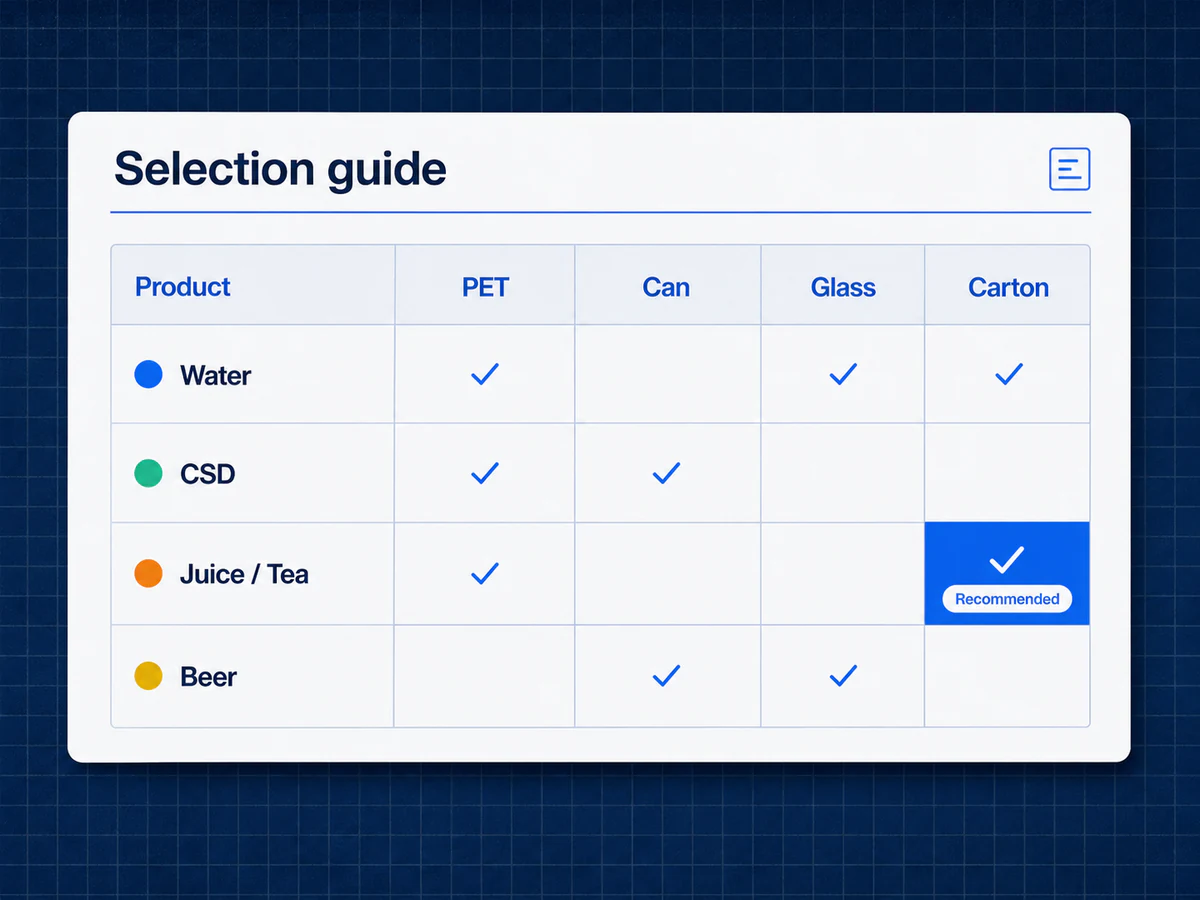Click the Product column header
Image resolution: width=1200 pixels, height=900 pixels.
[183, 287]
